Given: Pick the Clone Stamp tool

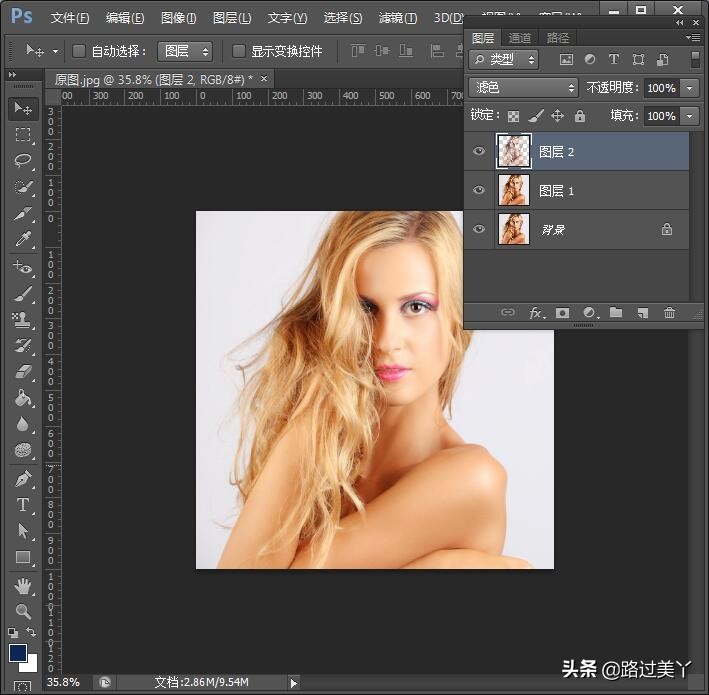Looking at the screenshot, I should pyautogui.click(x=23, y=320).
